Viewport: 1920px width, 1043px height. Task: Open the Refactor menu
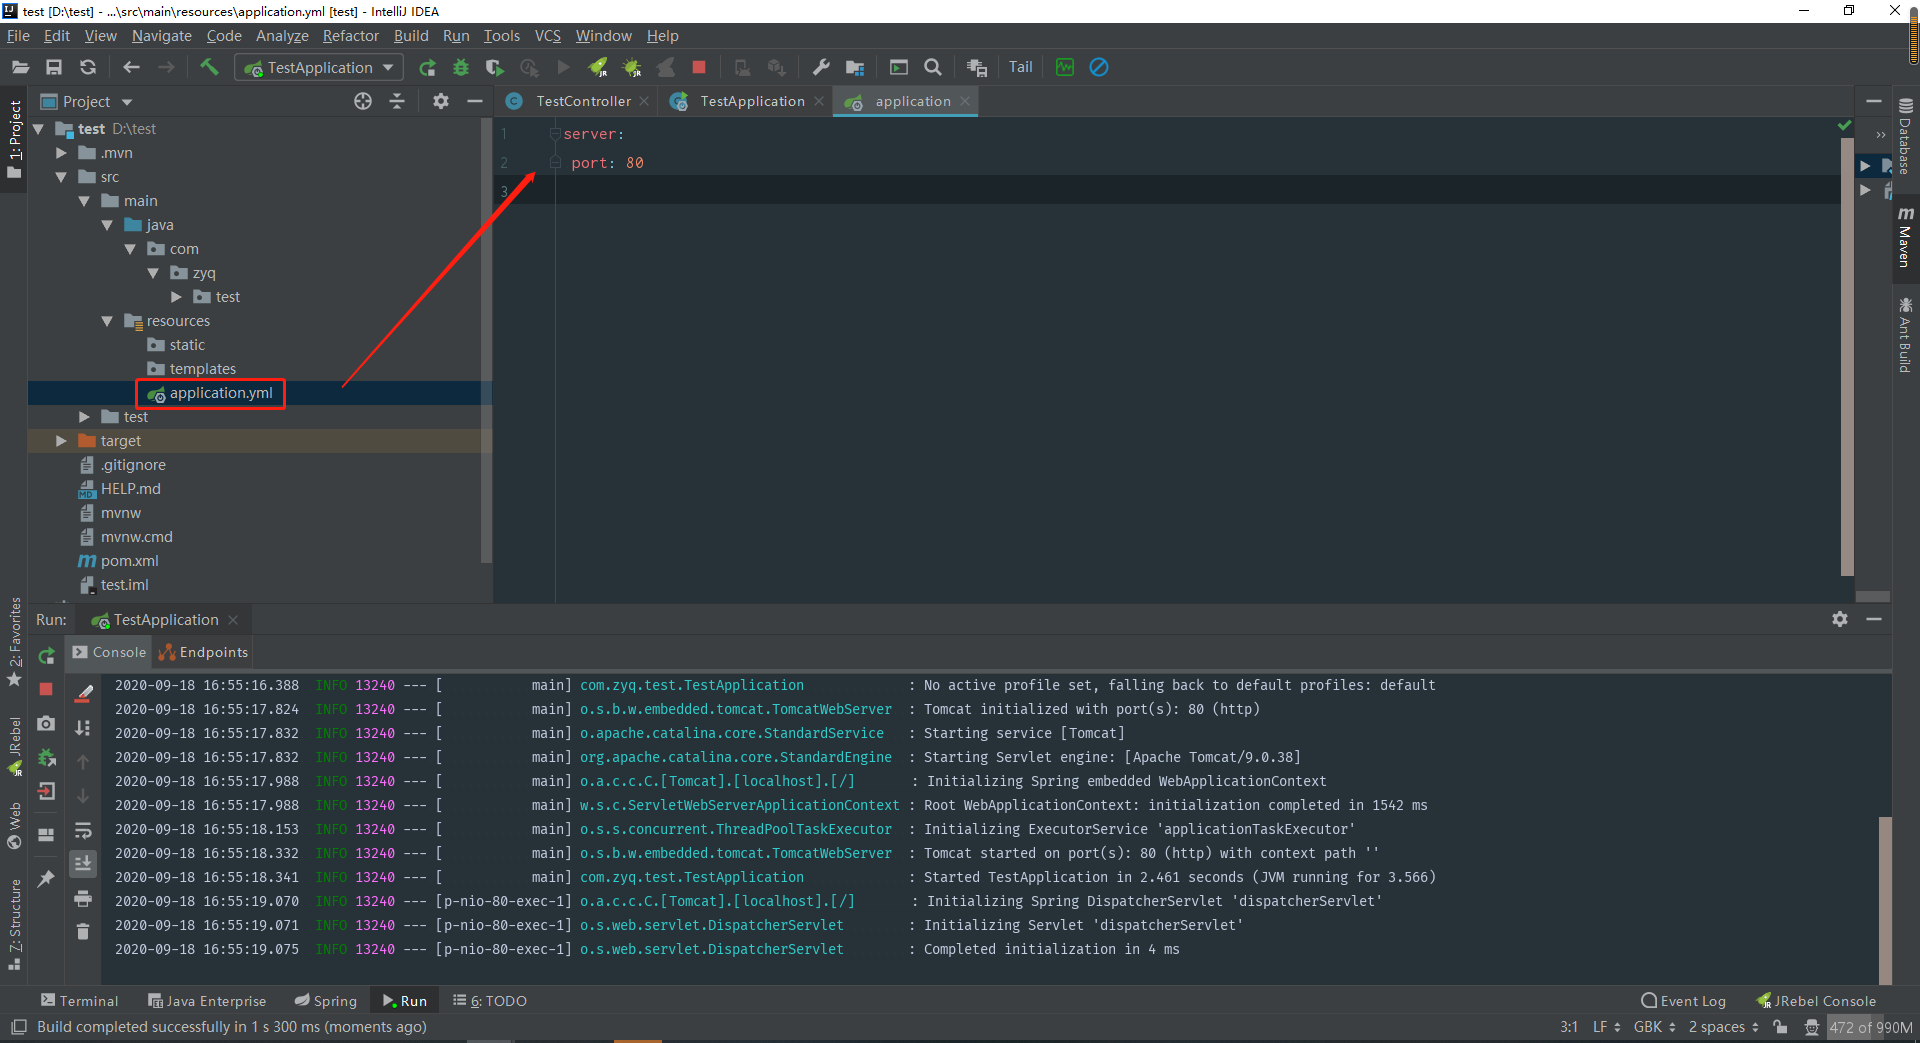tap(350, 36)
